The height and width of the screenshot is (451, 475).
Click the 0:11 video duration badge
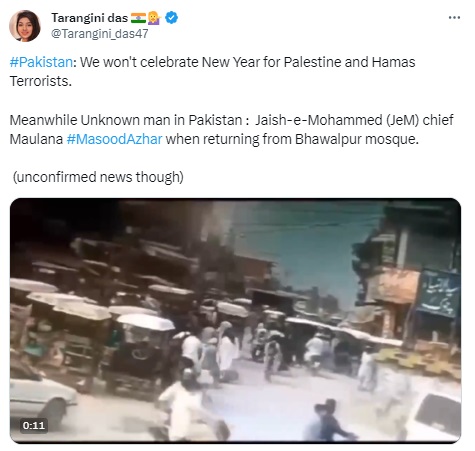pyautogui.click(x=34, y=425)
